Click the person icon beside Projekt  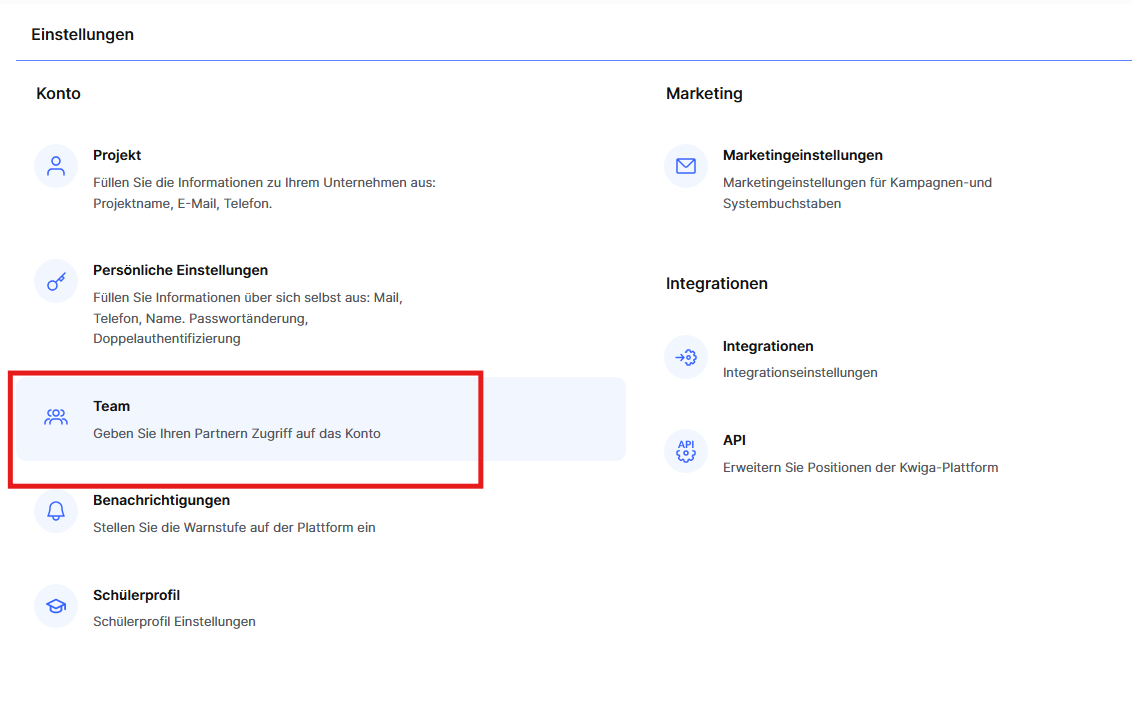(x=56, y=166)
